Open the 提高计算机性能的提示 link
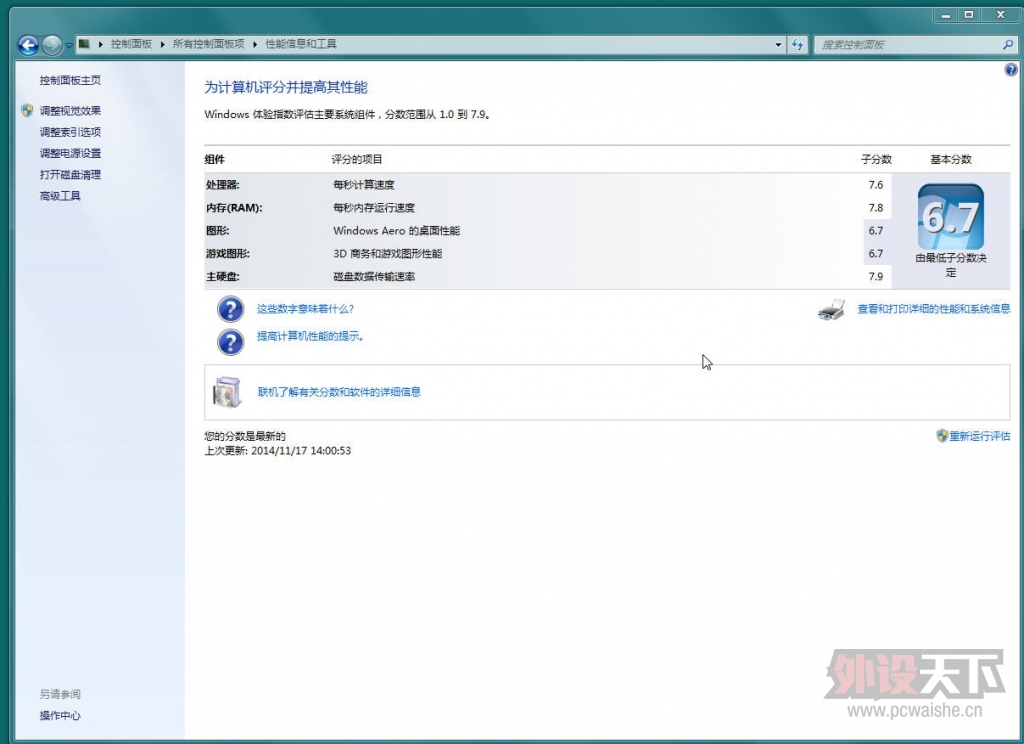 pos(310,336)
